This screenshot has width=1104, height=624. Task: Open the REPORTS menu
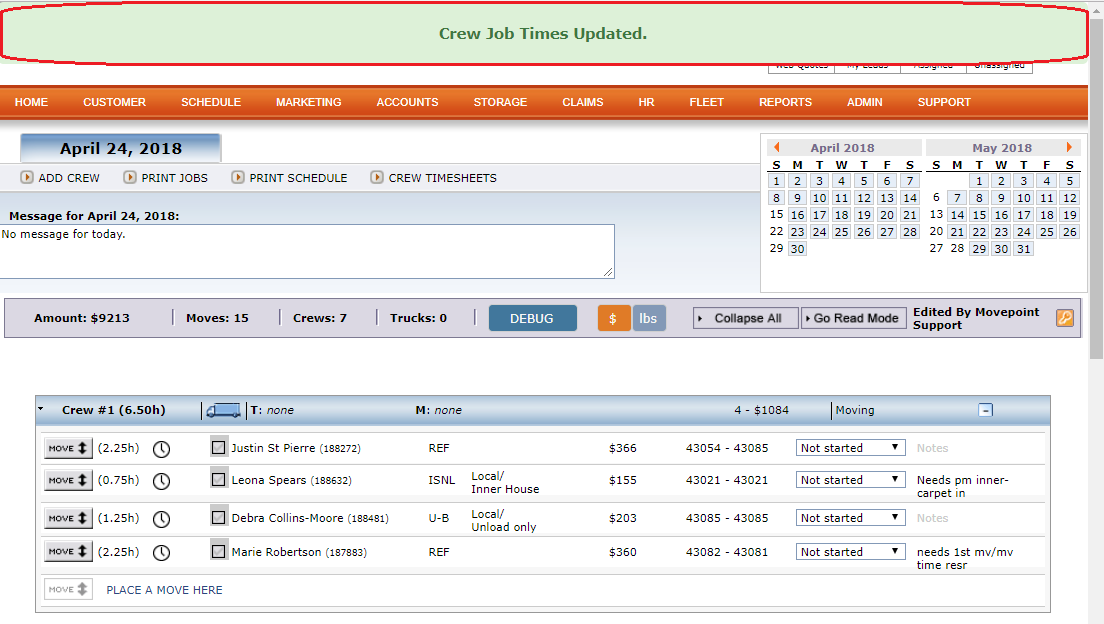[x=786, y=102]
